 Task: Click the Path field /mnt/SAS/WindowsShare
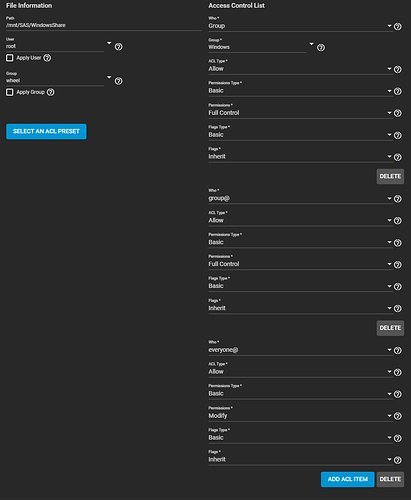104,25
